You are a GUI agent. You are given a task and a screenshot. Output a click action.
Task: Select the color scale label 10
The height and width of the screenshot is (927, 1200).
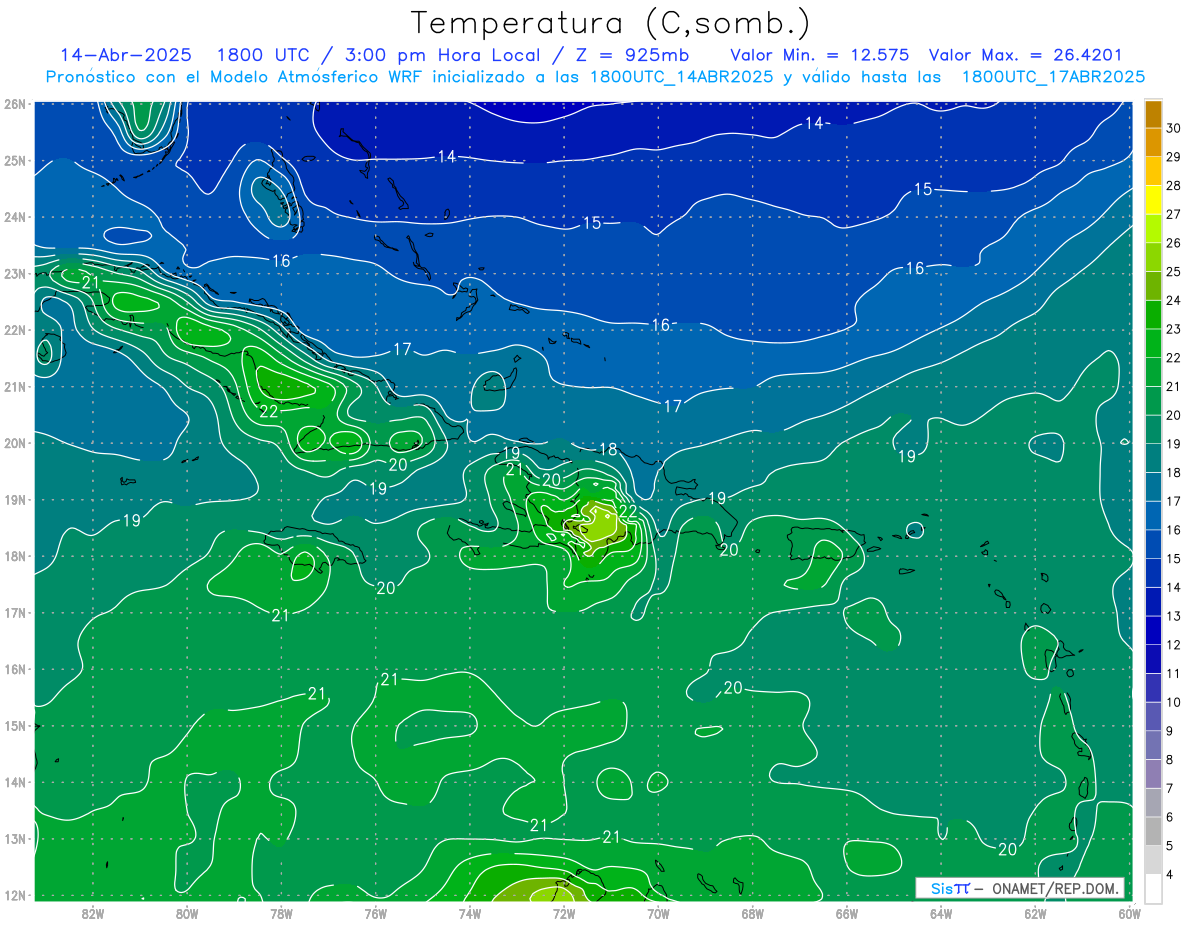1173,702
